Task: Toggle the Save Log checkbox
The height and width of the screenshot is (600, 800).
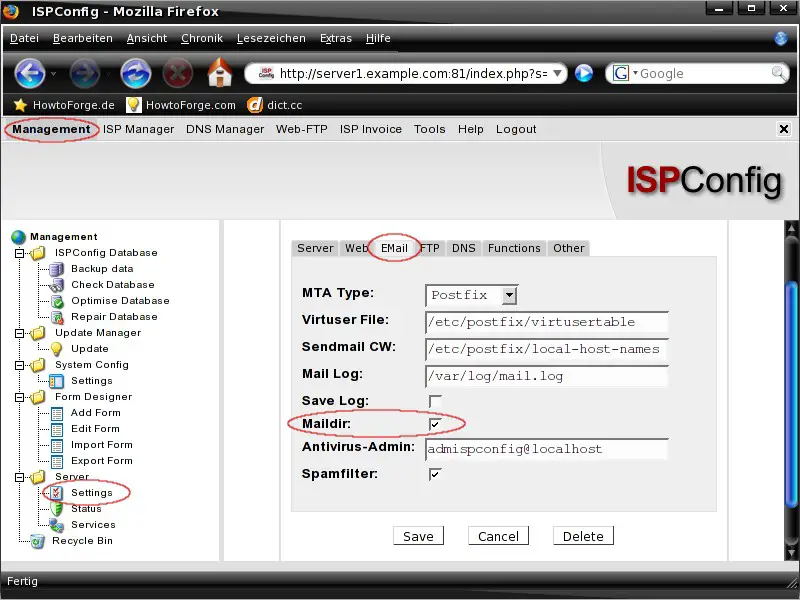Action: pos(435,401)
